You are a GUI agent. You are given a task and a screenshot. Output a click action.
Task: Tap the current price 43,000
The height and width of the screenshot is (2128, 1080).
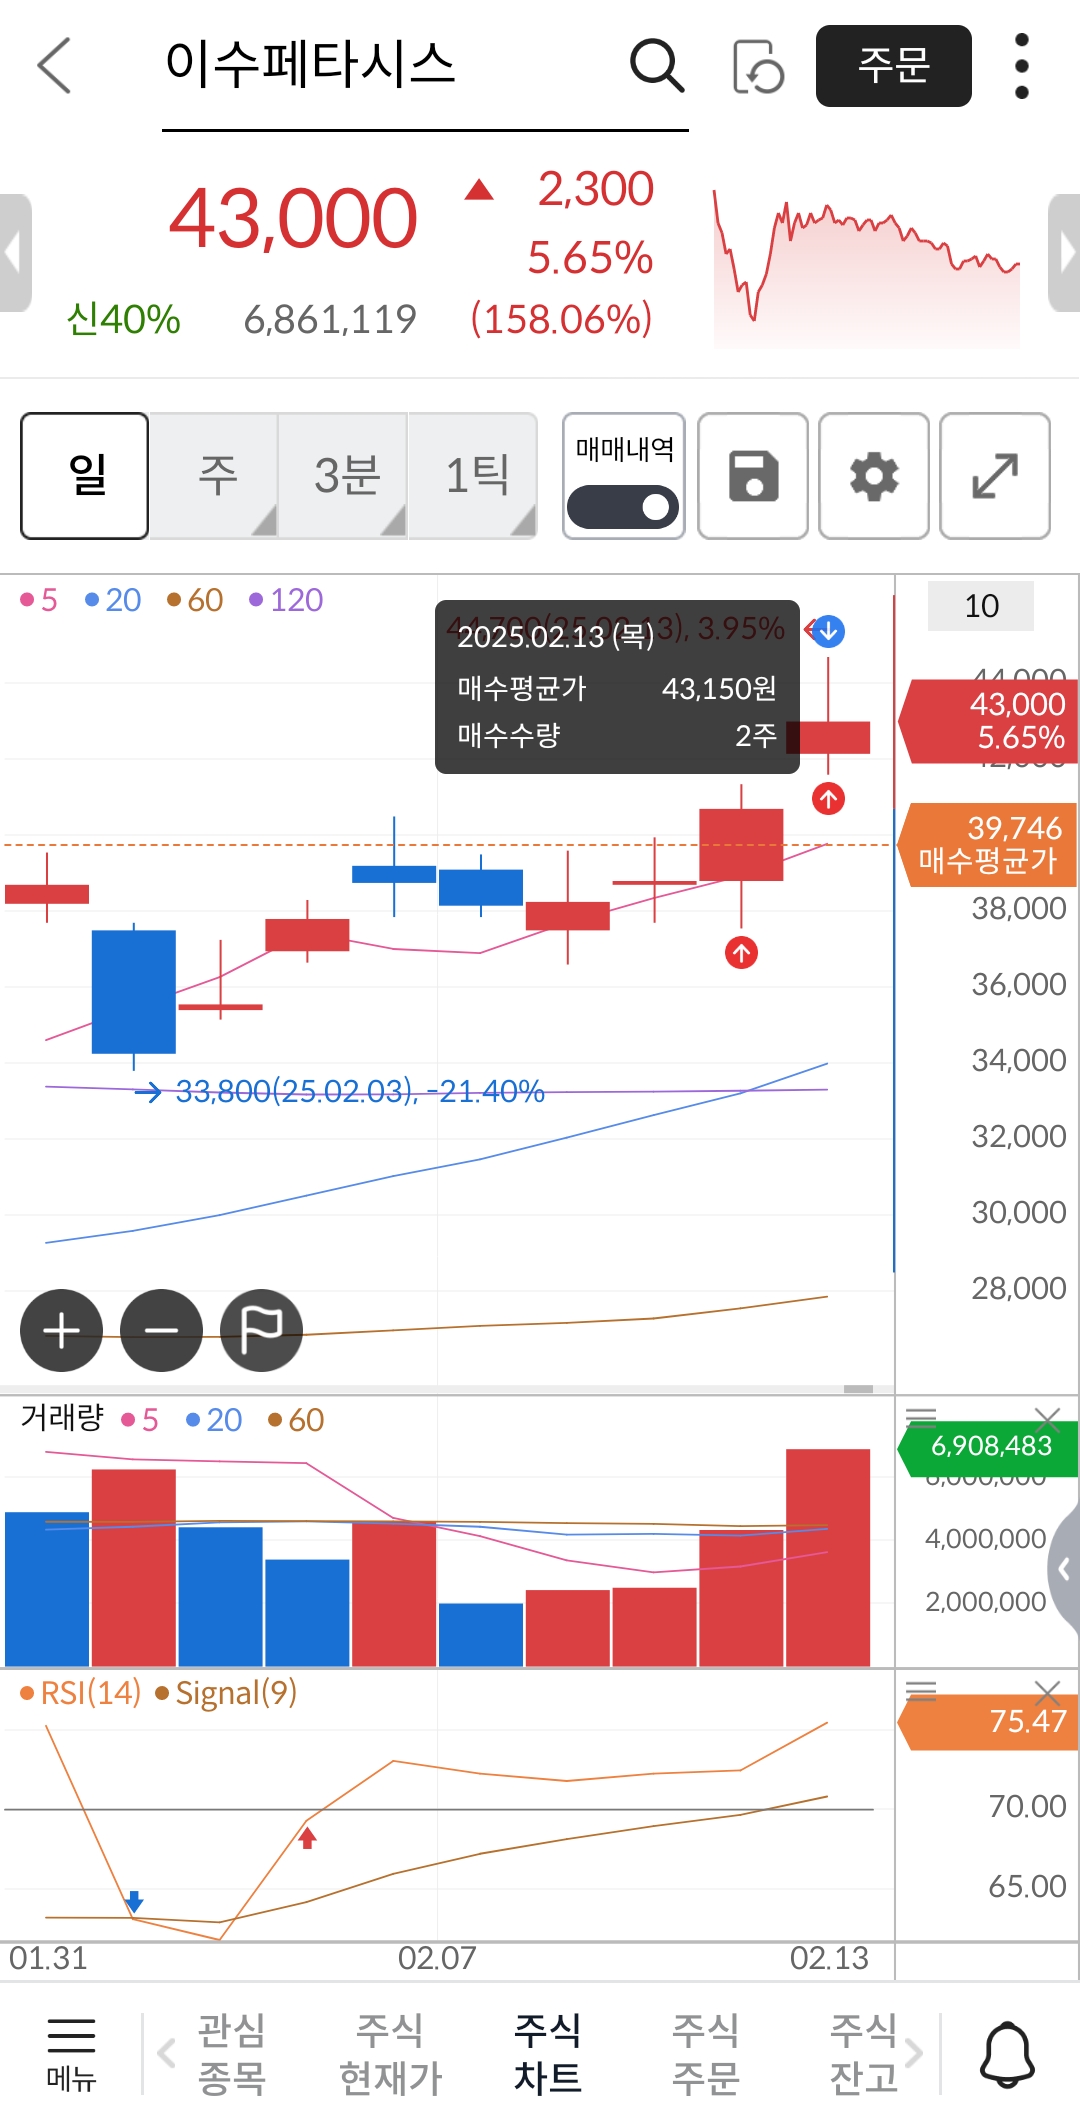pyautogui.click(x=292, y=218)
